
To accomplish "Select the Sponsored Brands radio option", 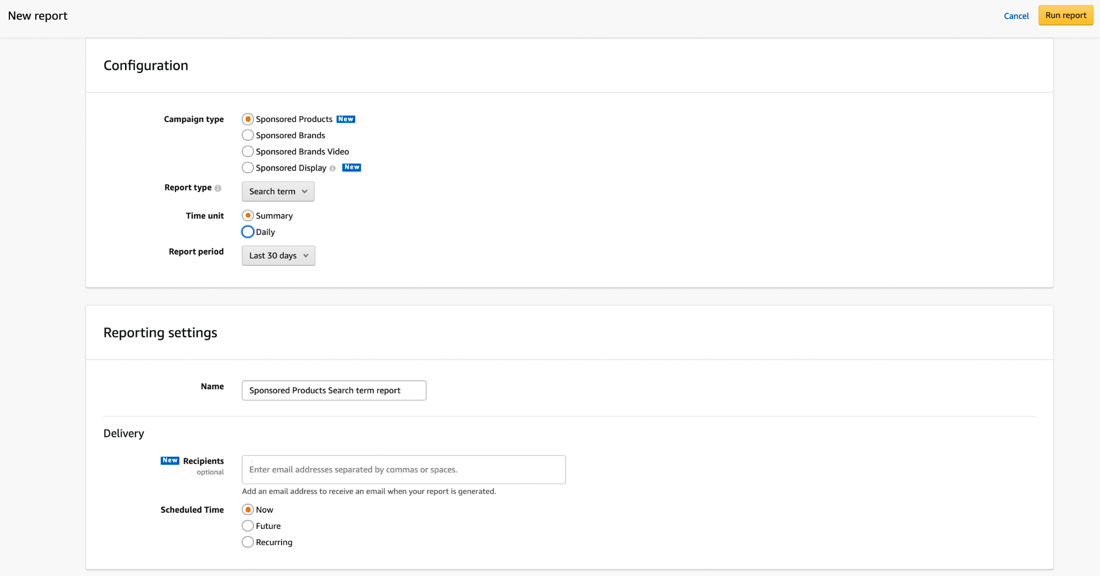I will pos(248,135).
